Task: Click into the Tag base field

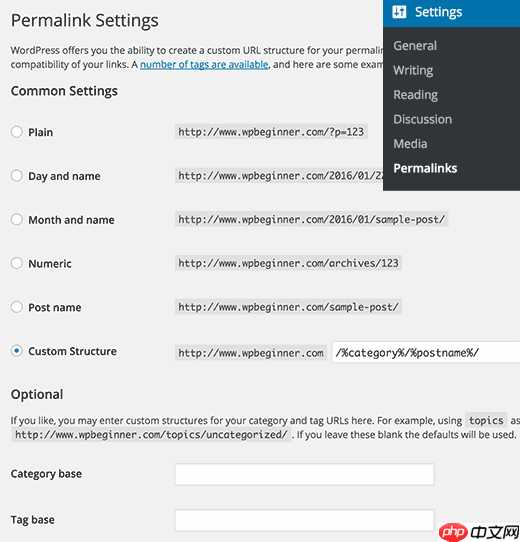Action: click(305, 520)
